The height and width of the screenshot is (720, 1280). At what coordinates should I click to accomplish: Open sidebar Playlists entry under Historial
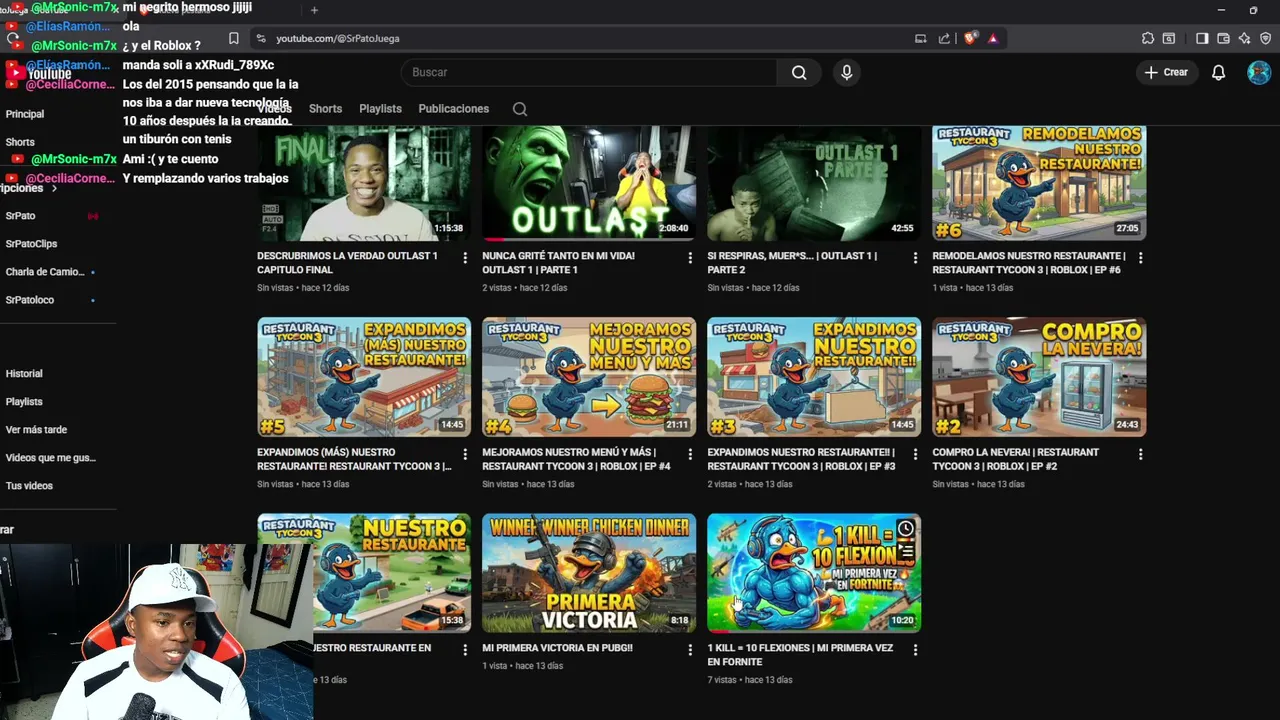[24, 402]
